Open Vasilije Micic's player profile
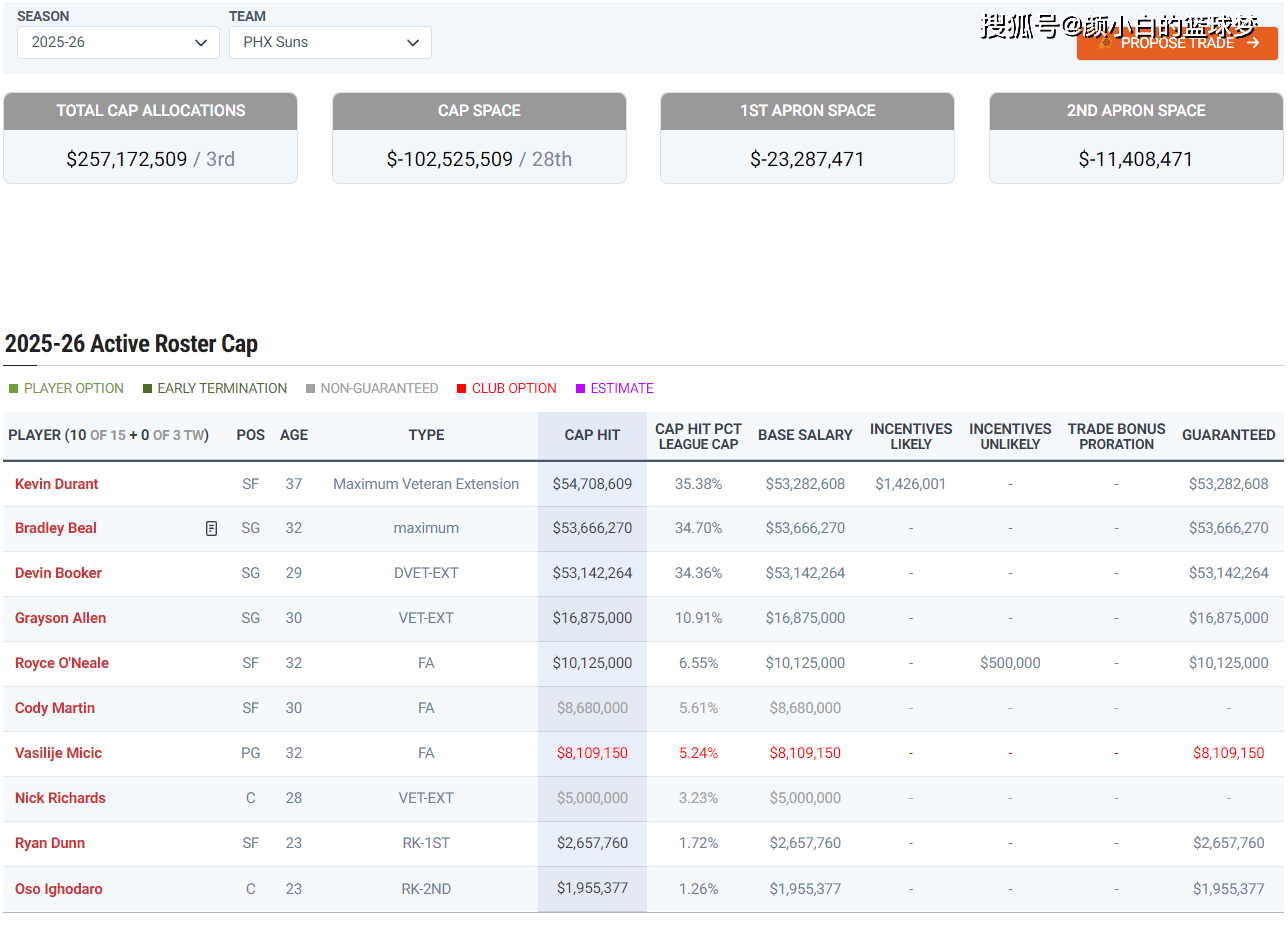This screenshot has height=925, width=1288. coord(58,753)
